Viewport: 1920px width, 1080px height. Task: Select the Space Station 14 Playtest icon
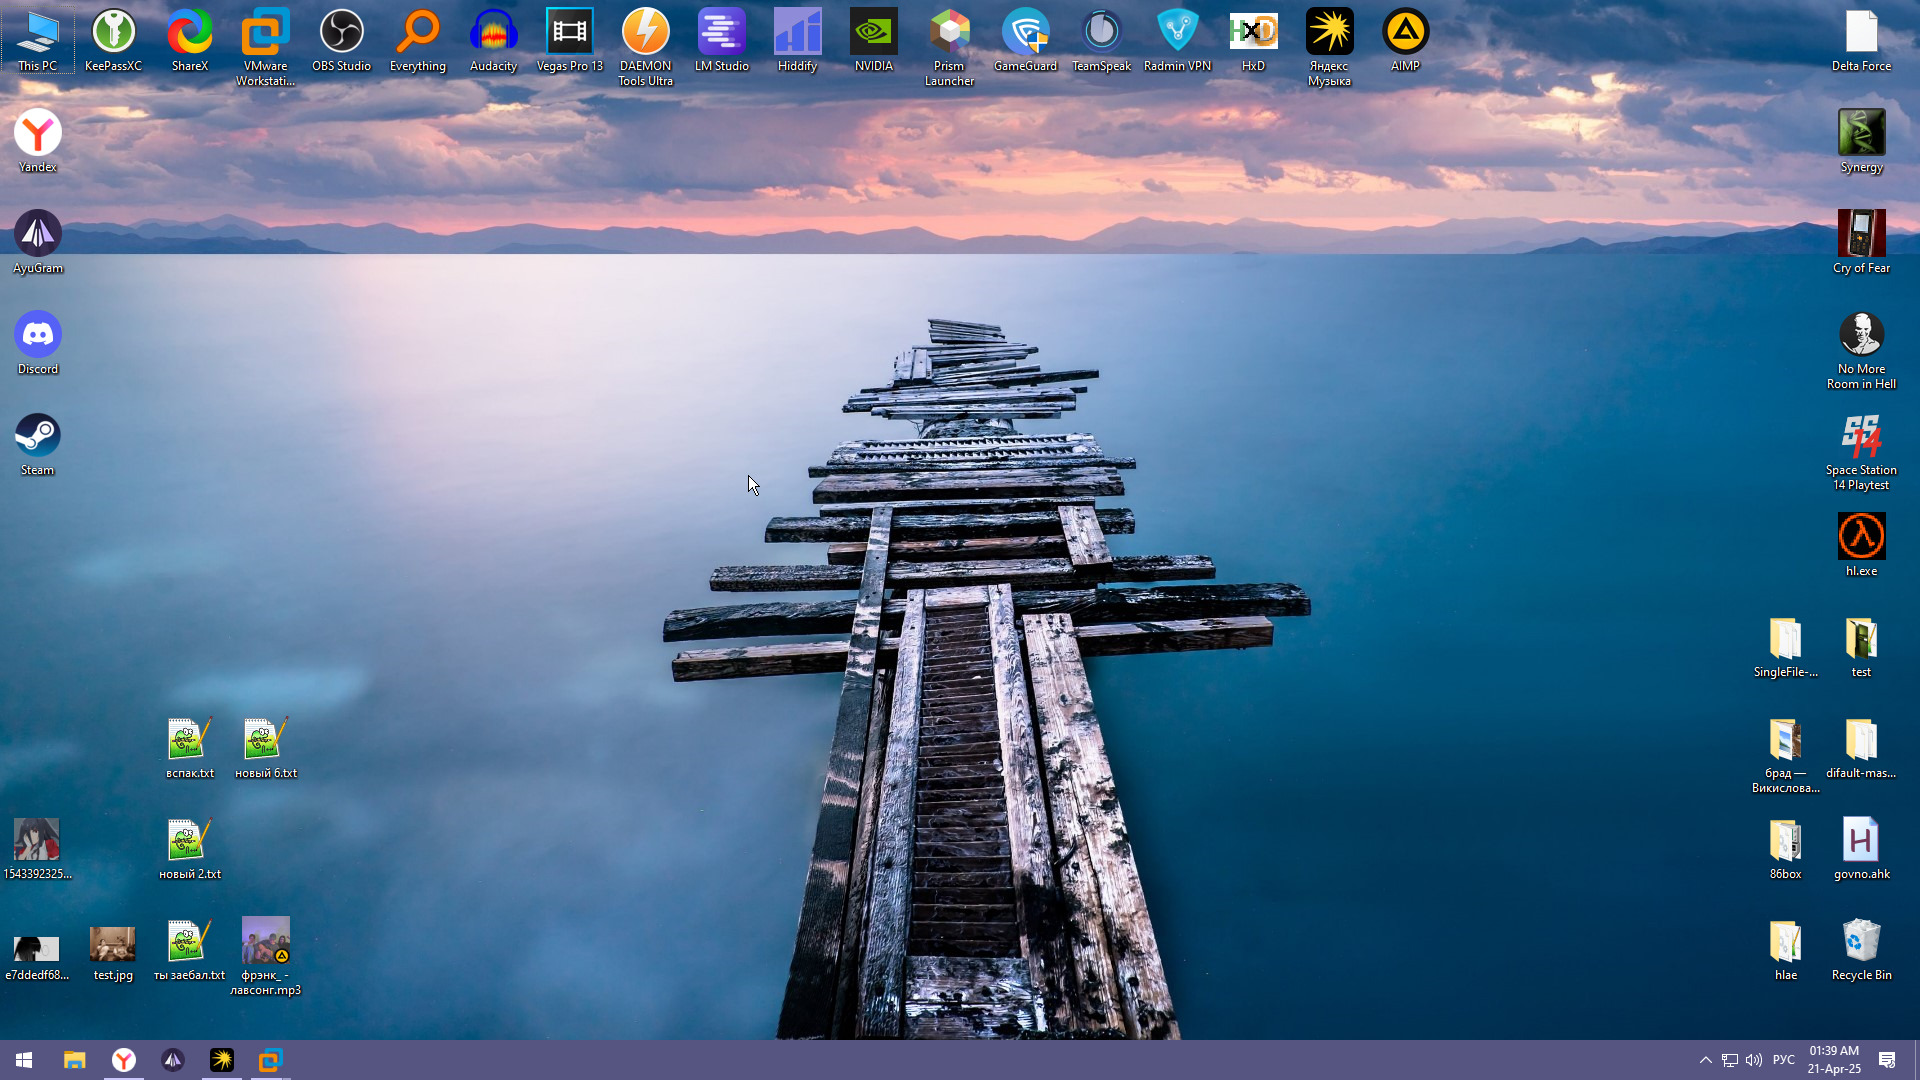[1861, 439]
